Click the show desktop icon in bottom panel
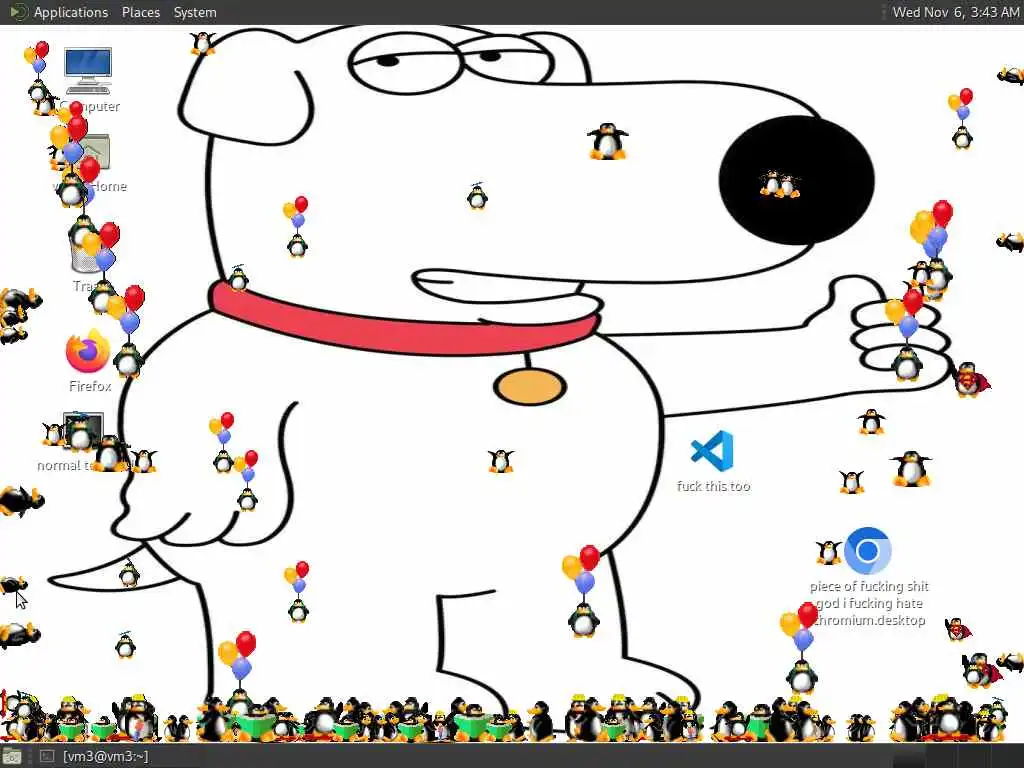The image size is (1024, 768). [x=12, y=757]
